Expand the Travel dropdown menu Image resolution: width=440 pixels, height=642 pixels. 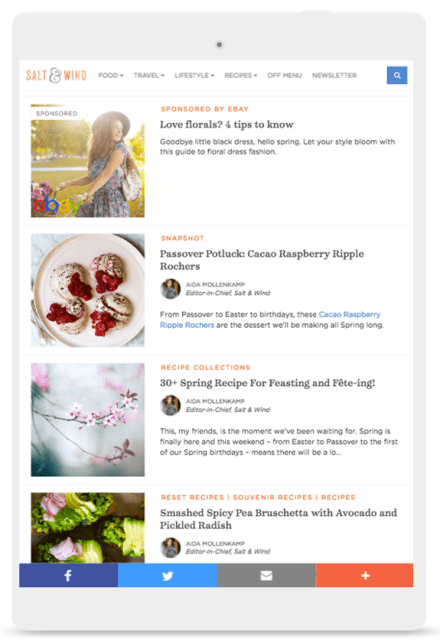(149, 75)
